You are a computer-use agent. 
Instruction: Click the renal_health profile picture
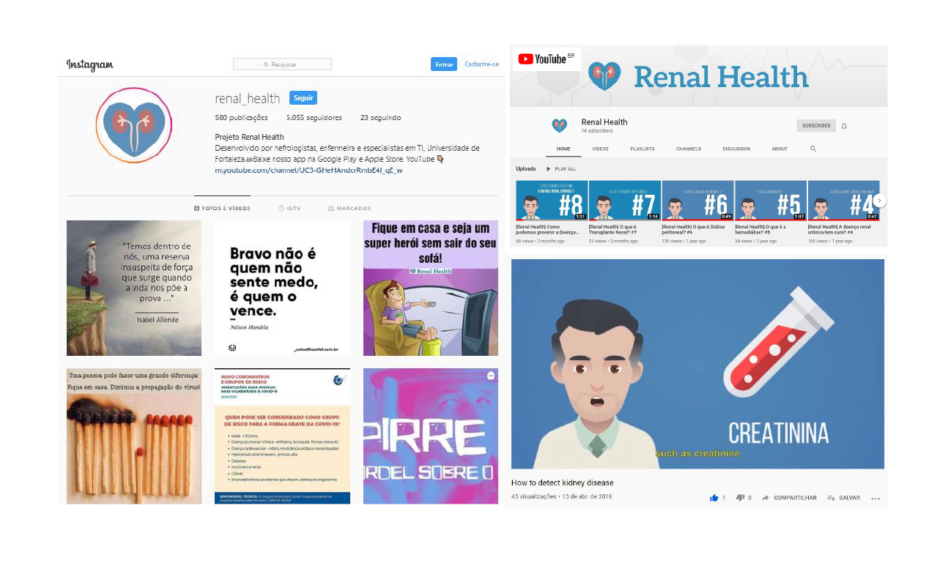pyautogui.click(x=134, y=125)
